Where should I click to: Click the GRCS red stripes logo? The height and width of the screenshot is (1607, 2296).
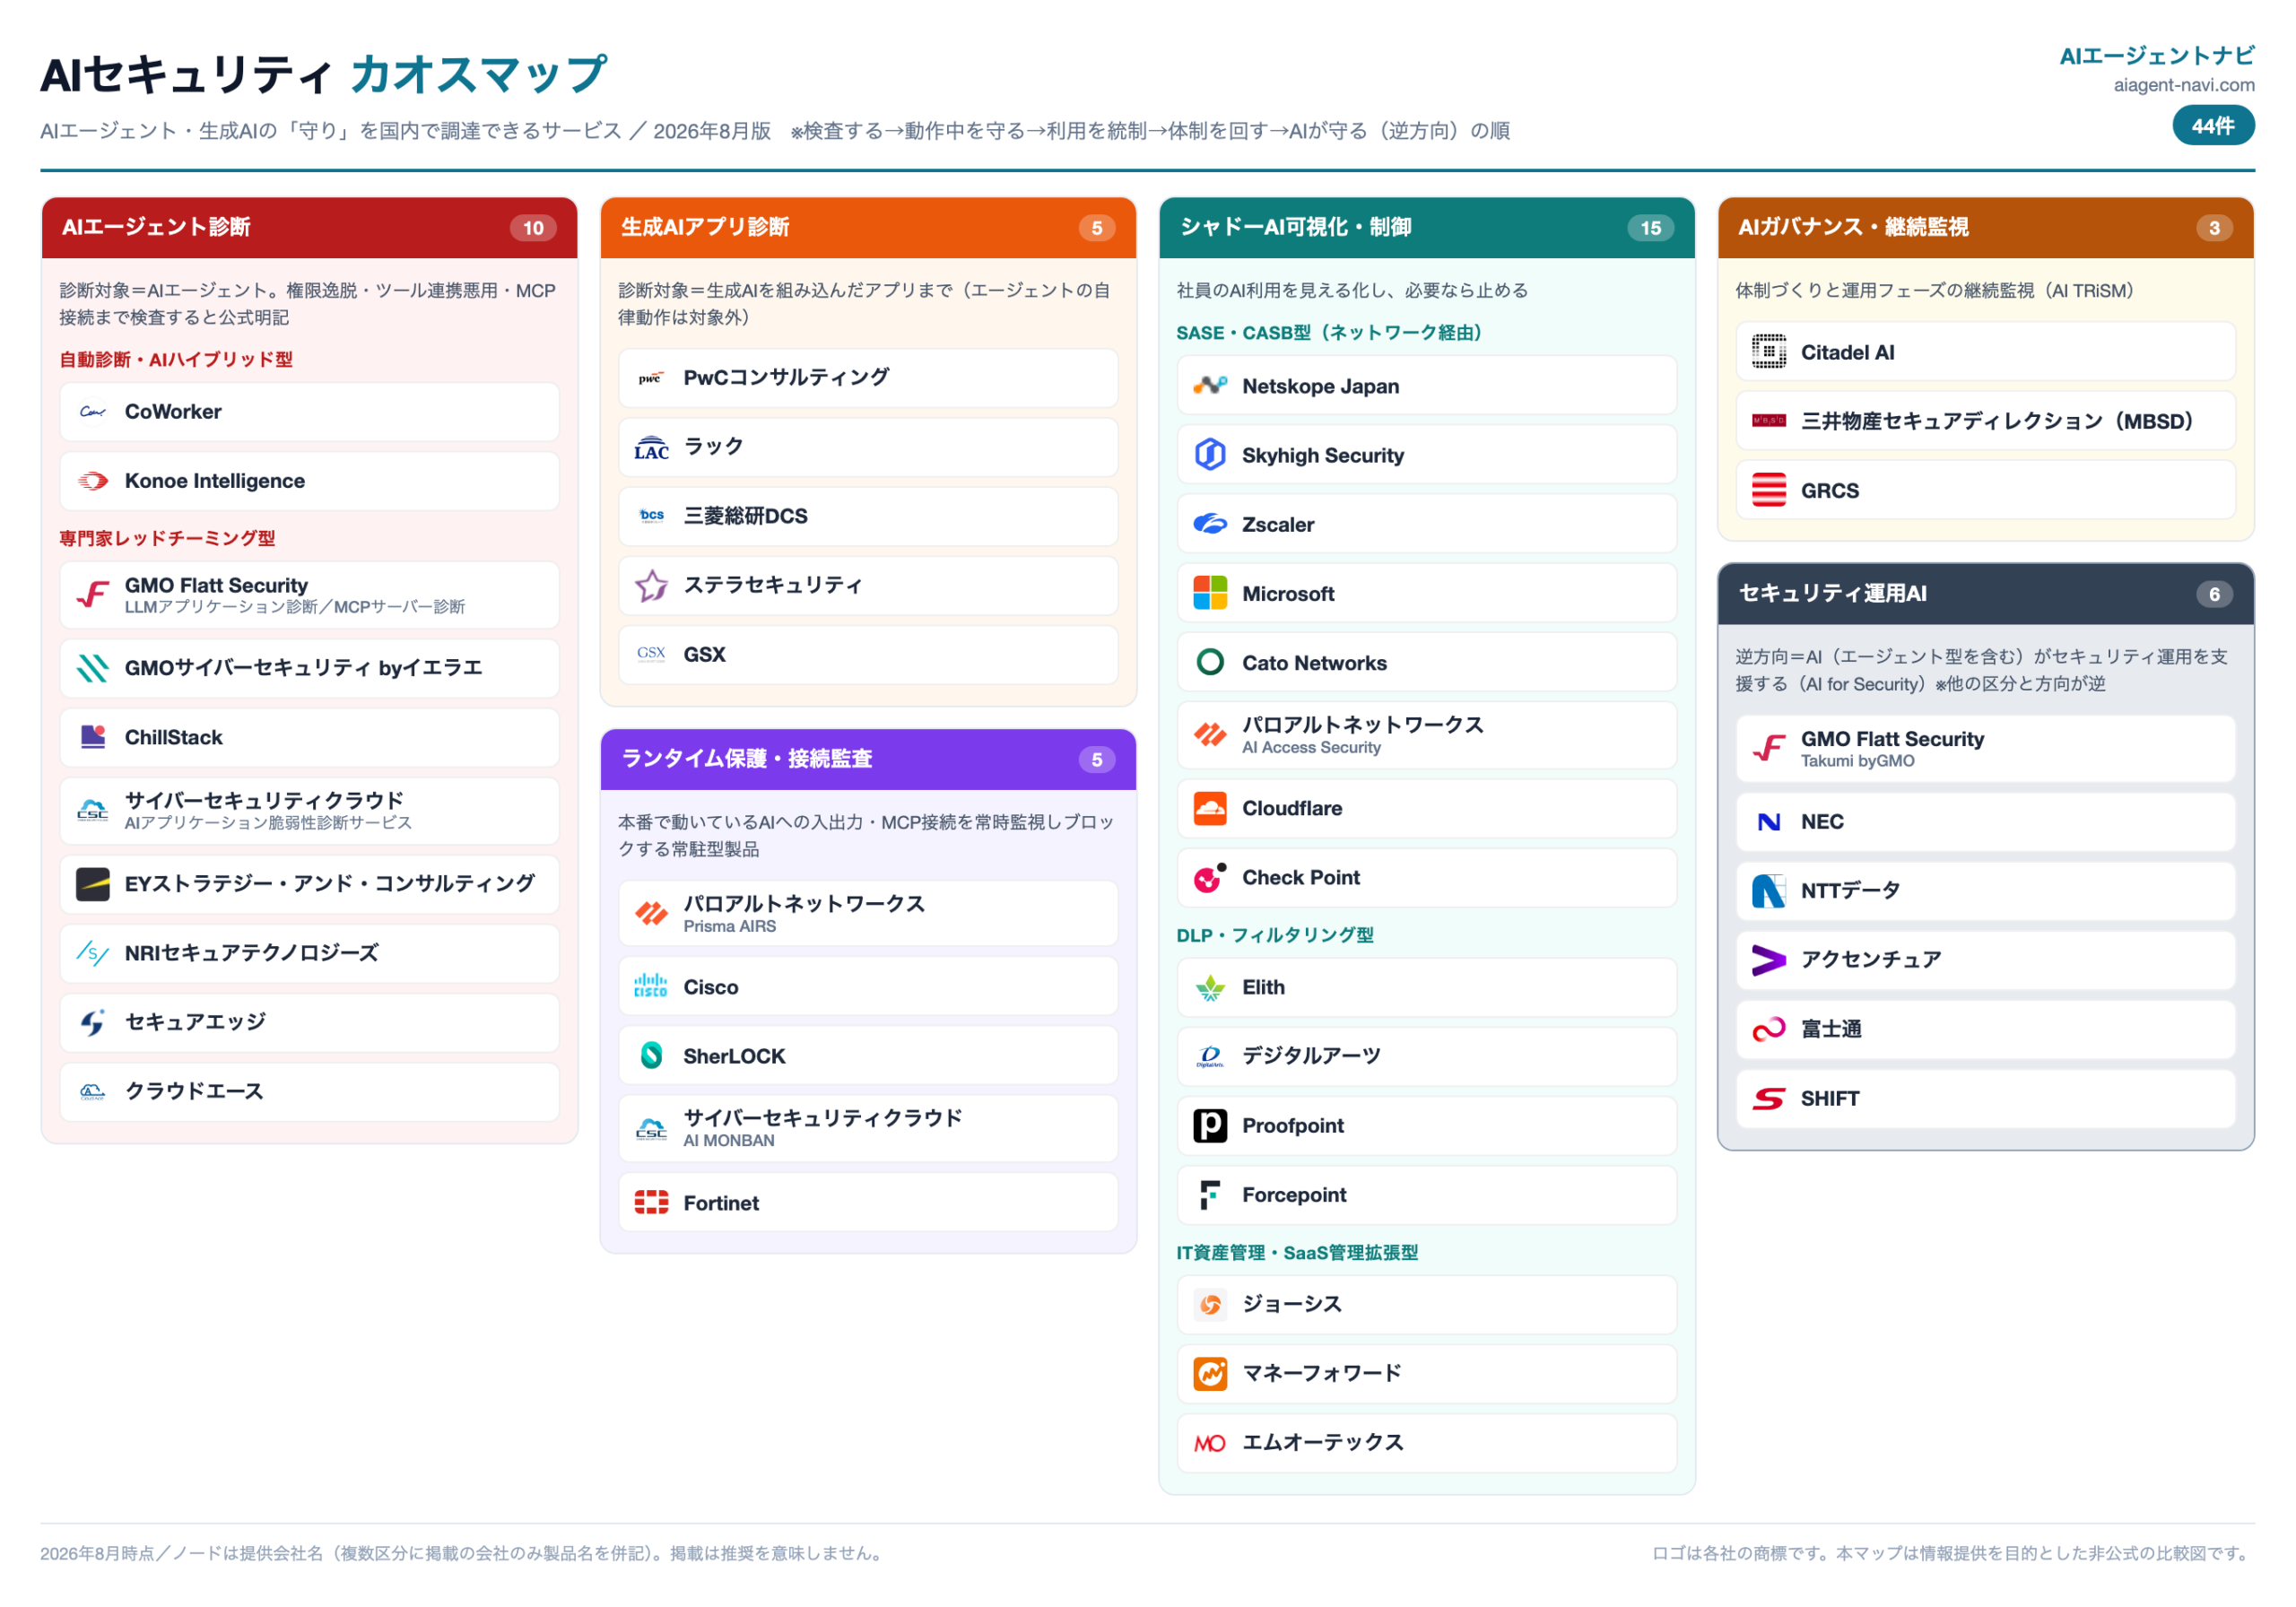tap(1769, 490)
